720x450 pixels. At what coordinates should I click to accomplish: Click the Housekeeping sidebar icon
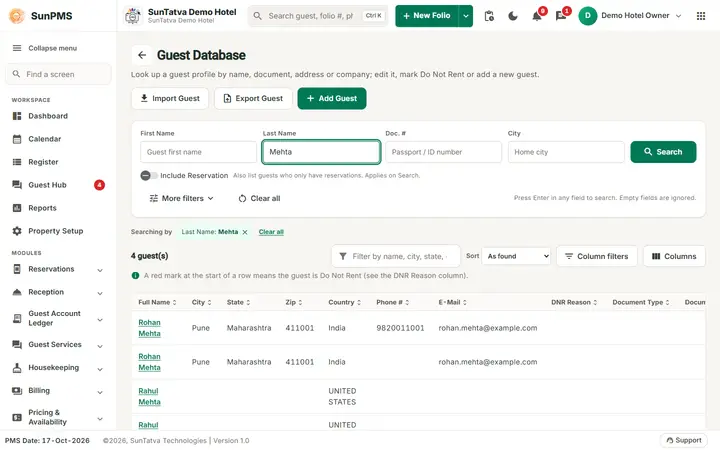coord(17,367)
